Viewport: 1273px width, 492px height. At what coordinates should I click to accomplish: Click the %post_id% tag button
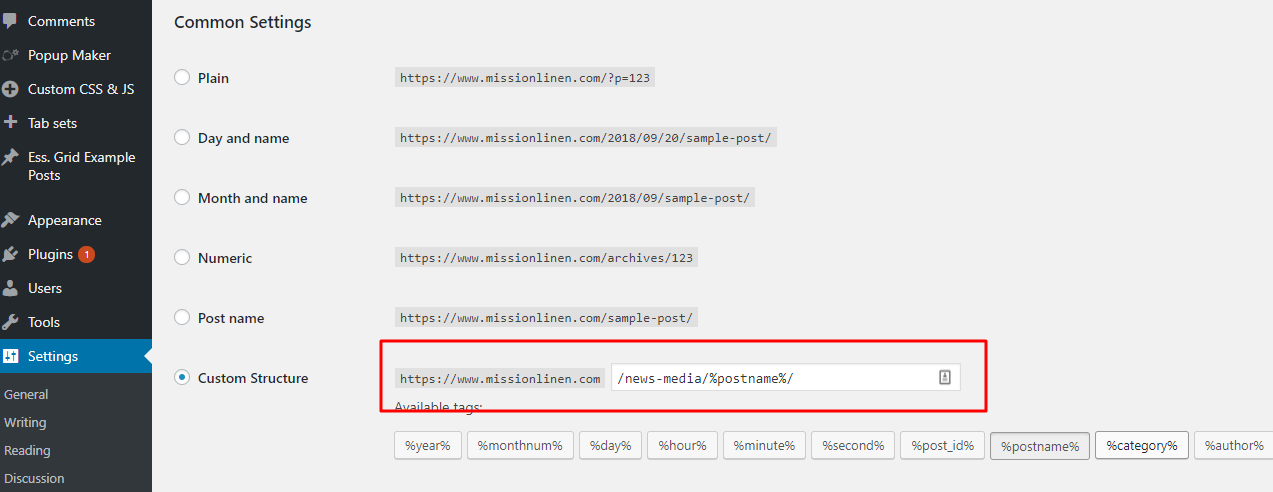943,445
